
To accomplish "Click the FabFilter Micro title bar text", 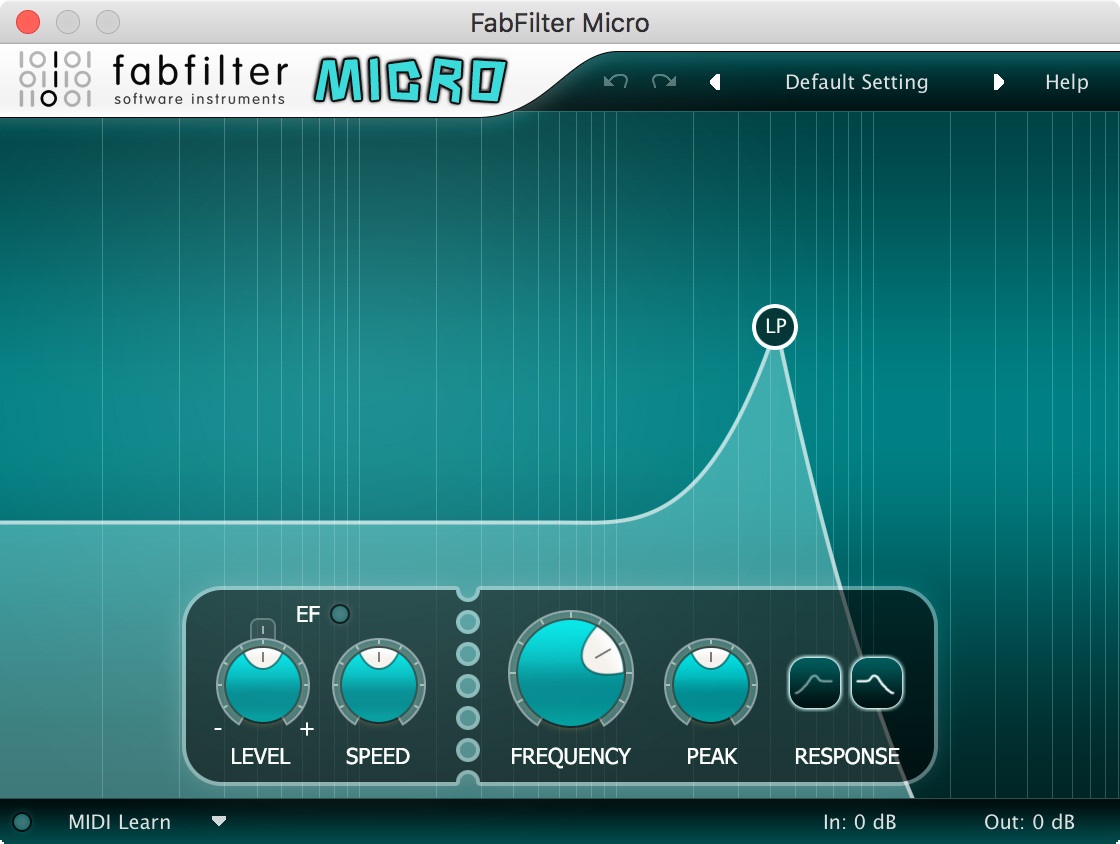I will (560, 22).
